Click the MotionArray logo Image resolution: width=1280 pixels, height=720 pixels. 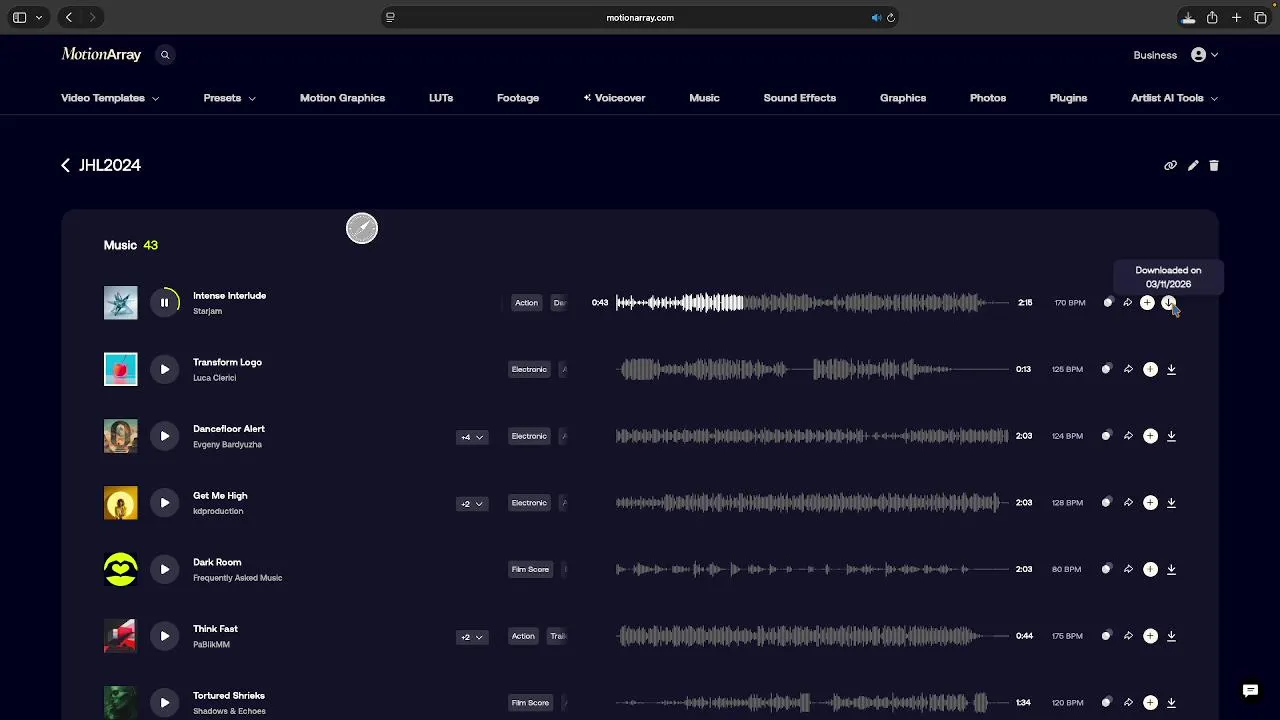pos(101,55)
